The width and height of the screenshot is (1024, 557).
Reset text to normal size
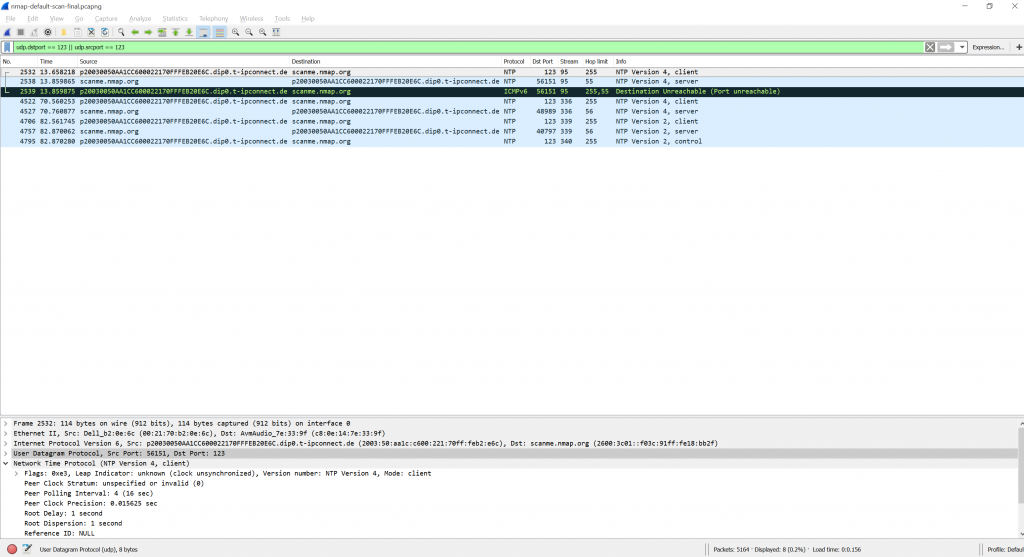(x=263, y=32)
